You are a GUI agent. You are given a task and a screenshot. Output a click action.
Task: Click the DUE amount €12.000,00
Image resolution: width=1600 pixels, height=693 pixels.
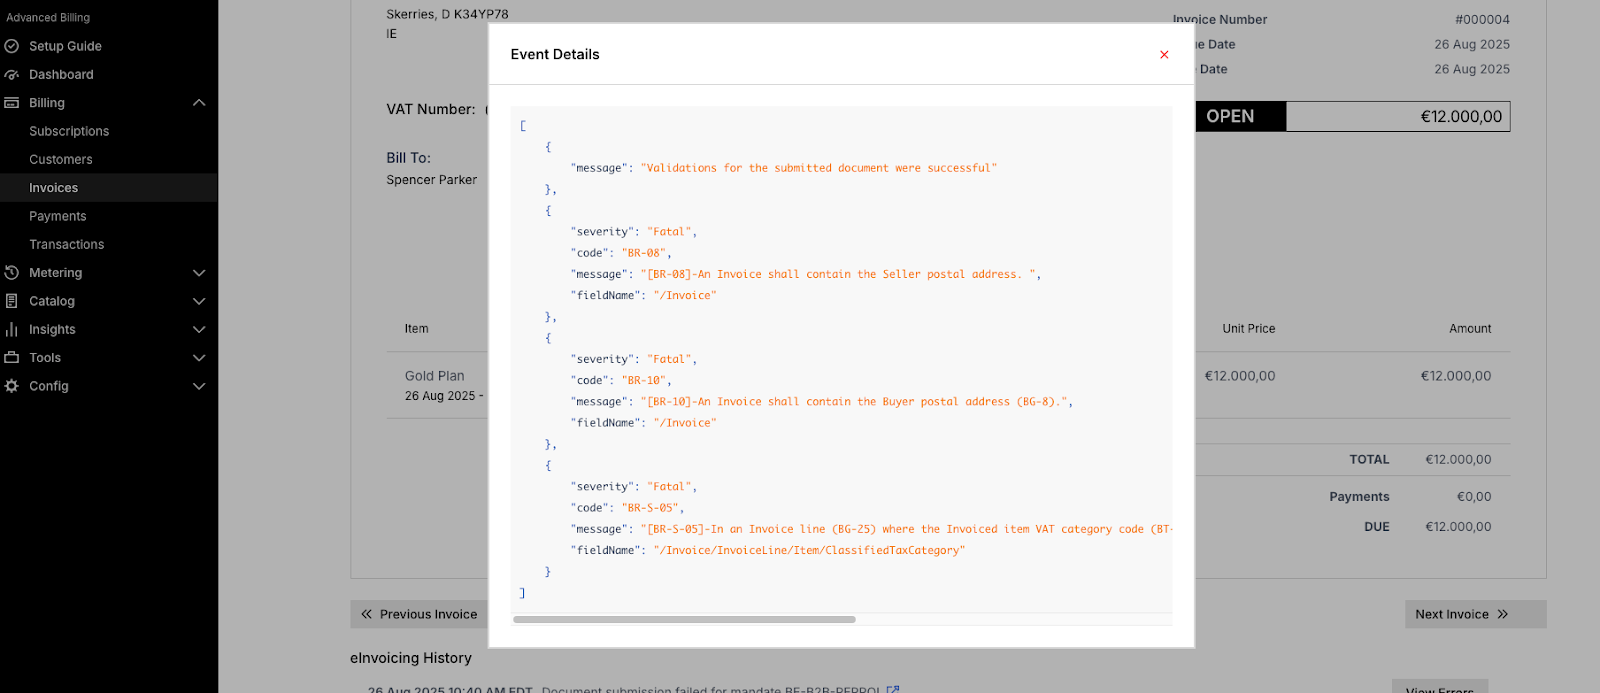point(1458,527)
